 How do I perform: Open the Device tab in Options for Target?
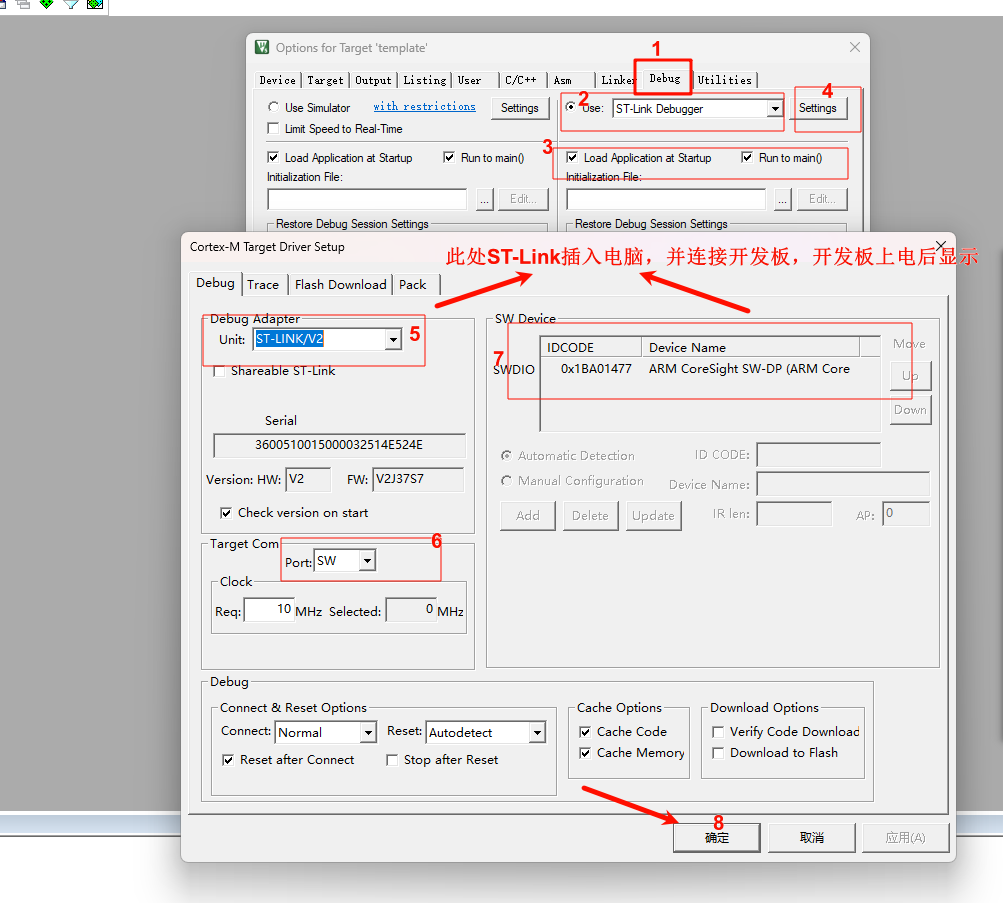278,80
